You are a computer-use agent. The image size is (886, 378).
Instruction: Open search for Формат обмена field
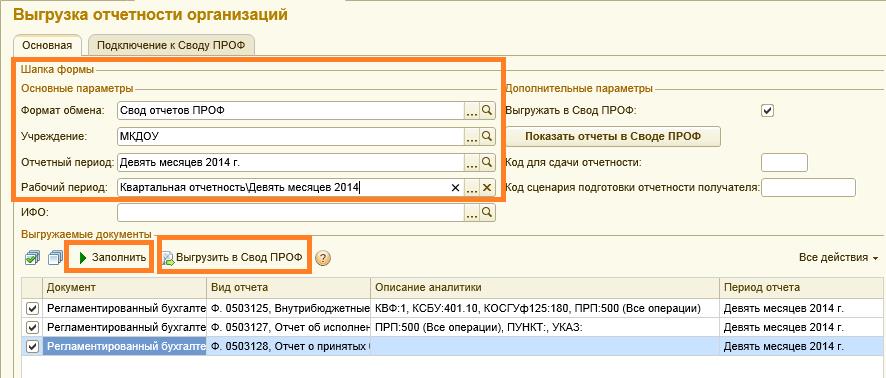[x=487, y=111]
